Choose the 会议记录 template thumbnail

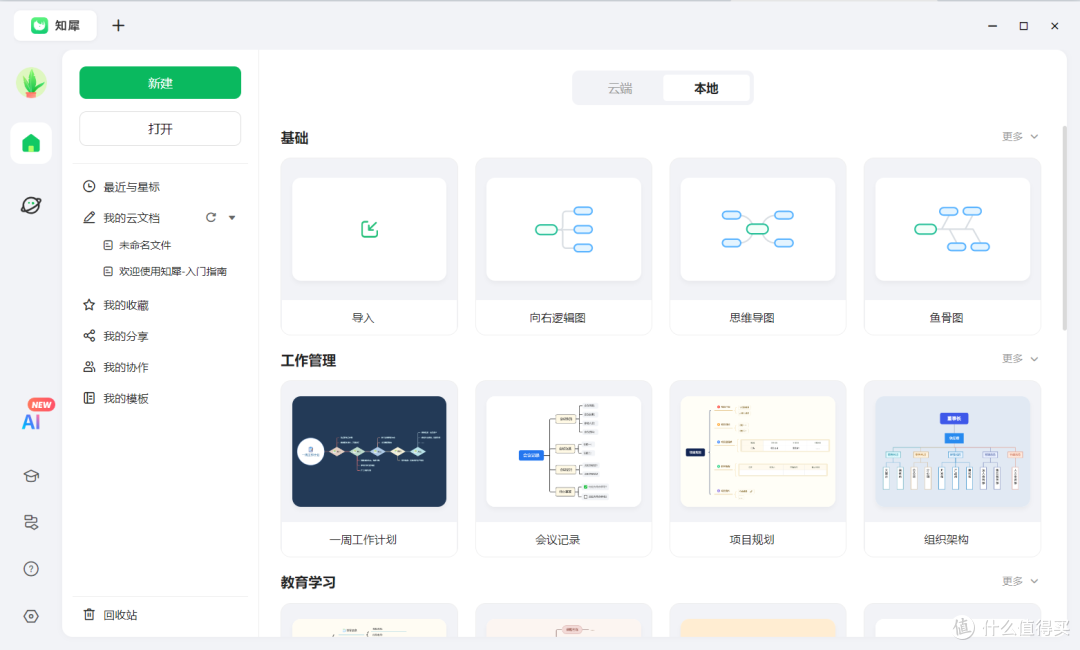563,451
